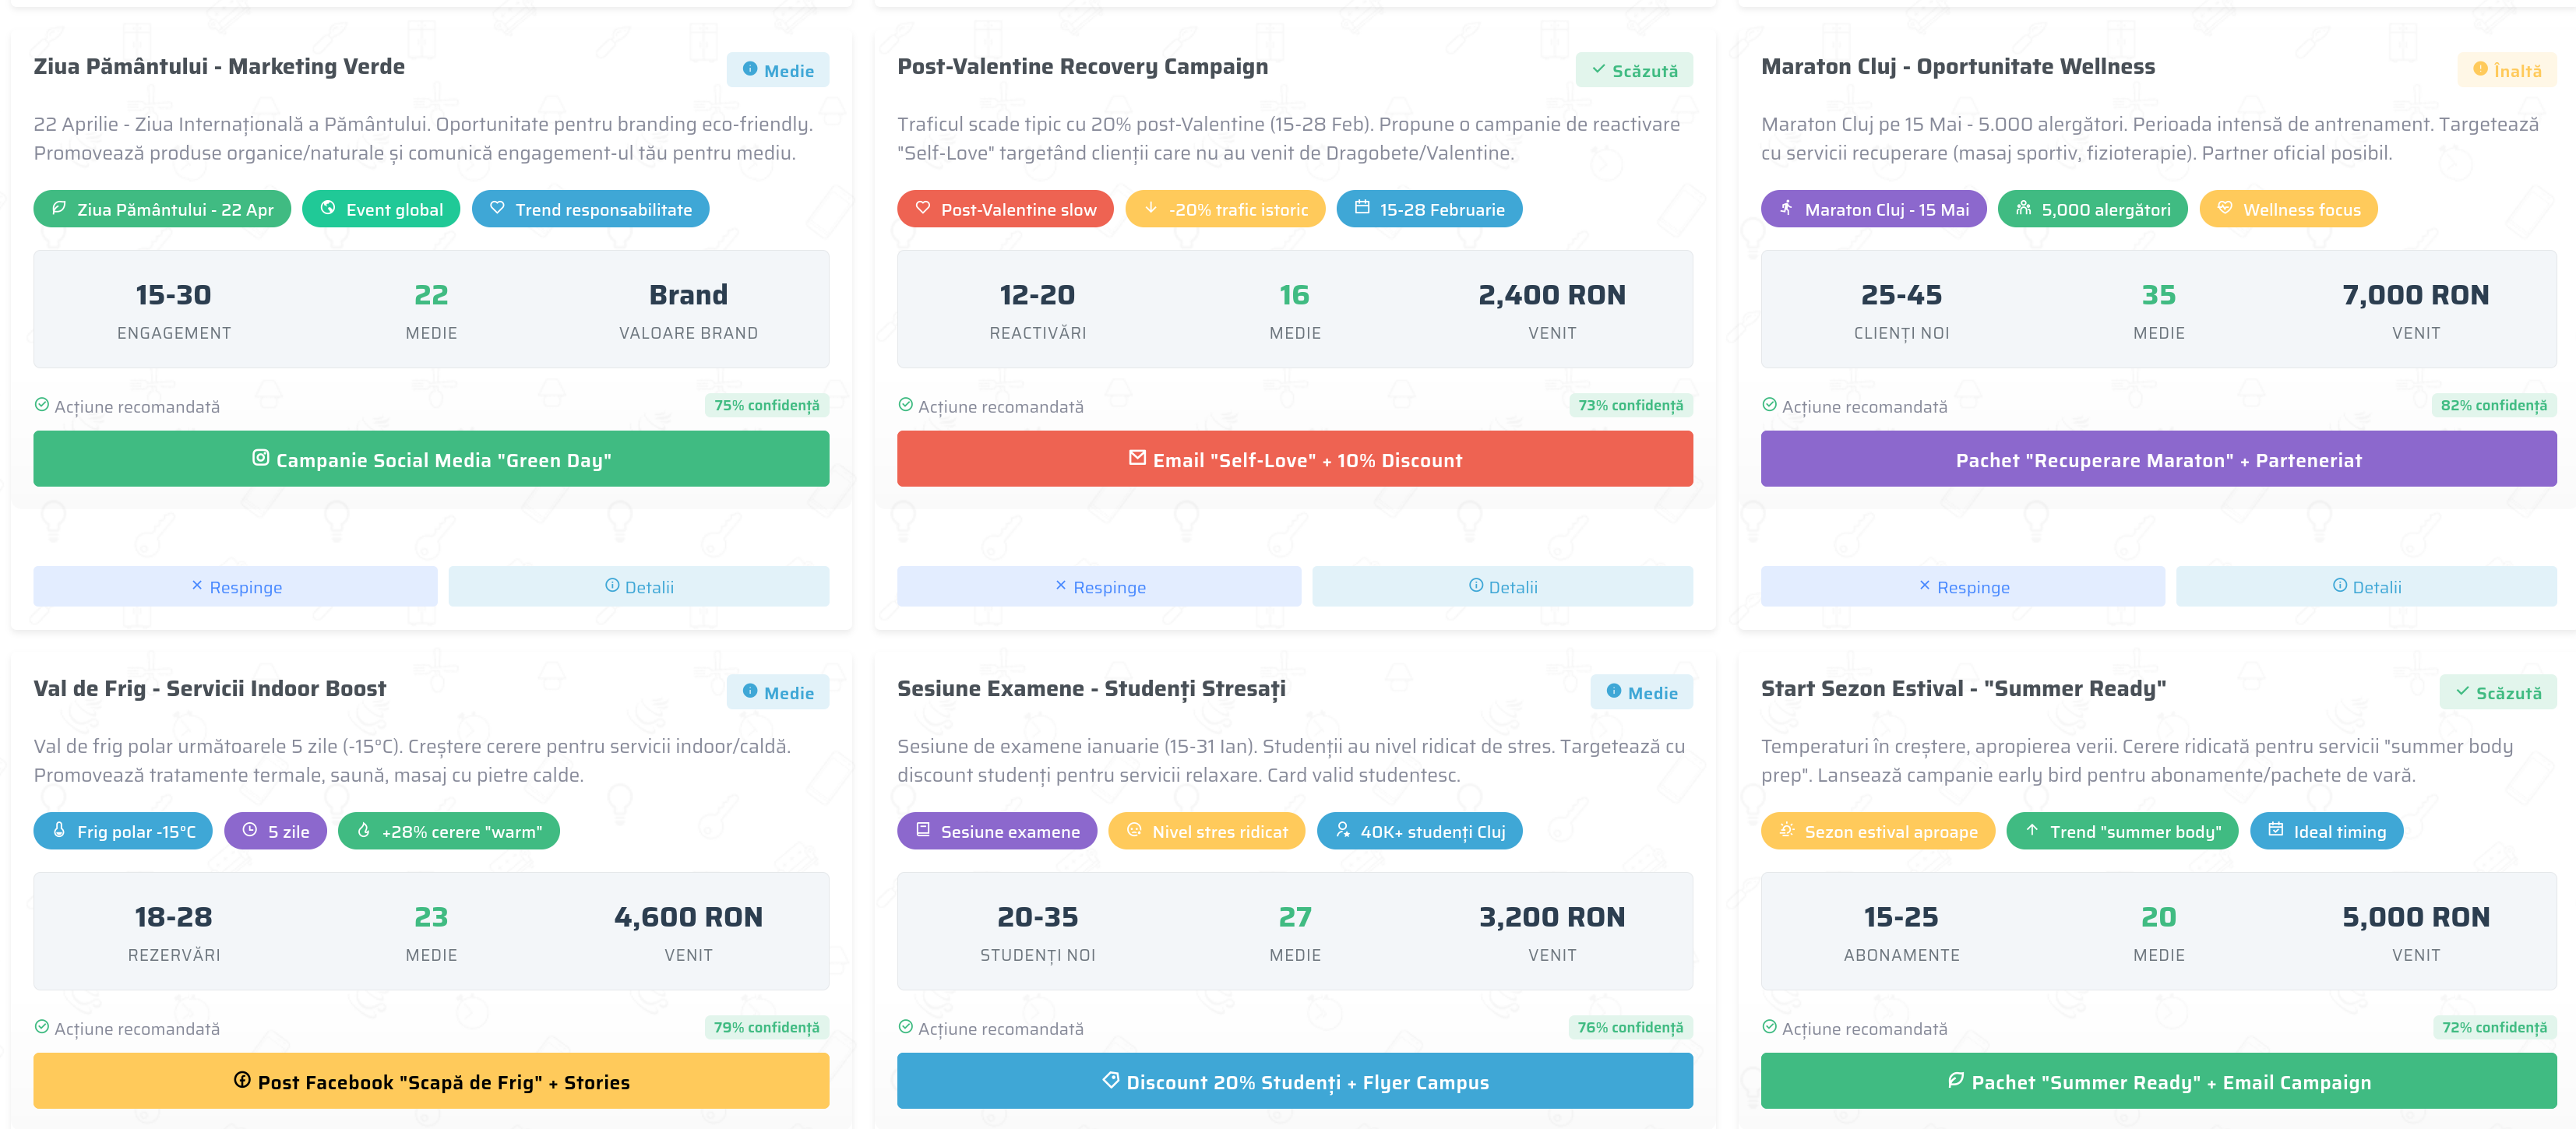
Task: Open Detalii for Maraton Cluj opportunity
Action: tap(2366, 587)
